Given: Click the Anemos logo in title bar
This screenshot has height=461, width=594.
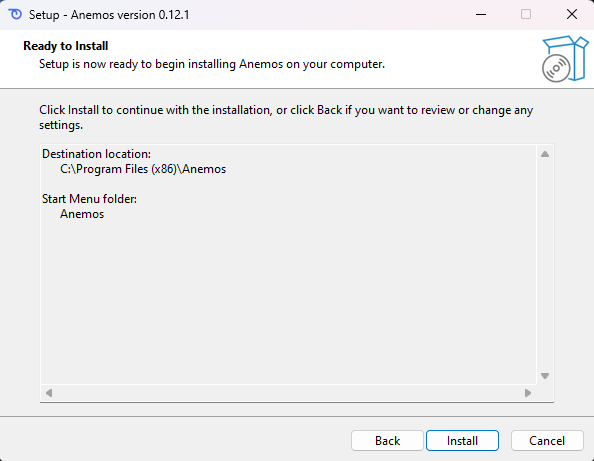Looking at the screenshot, I should [x=15, y=14].
